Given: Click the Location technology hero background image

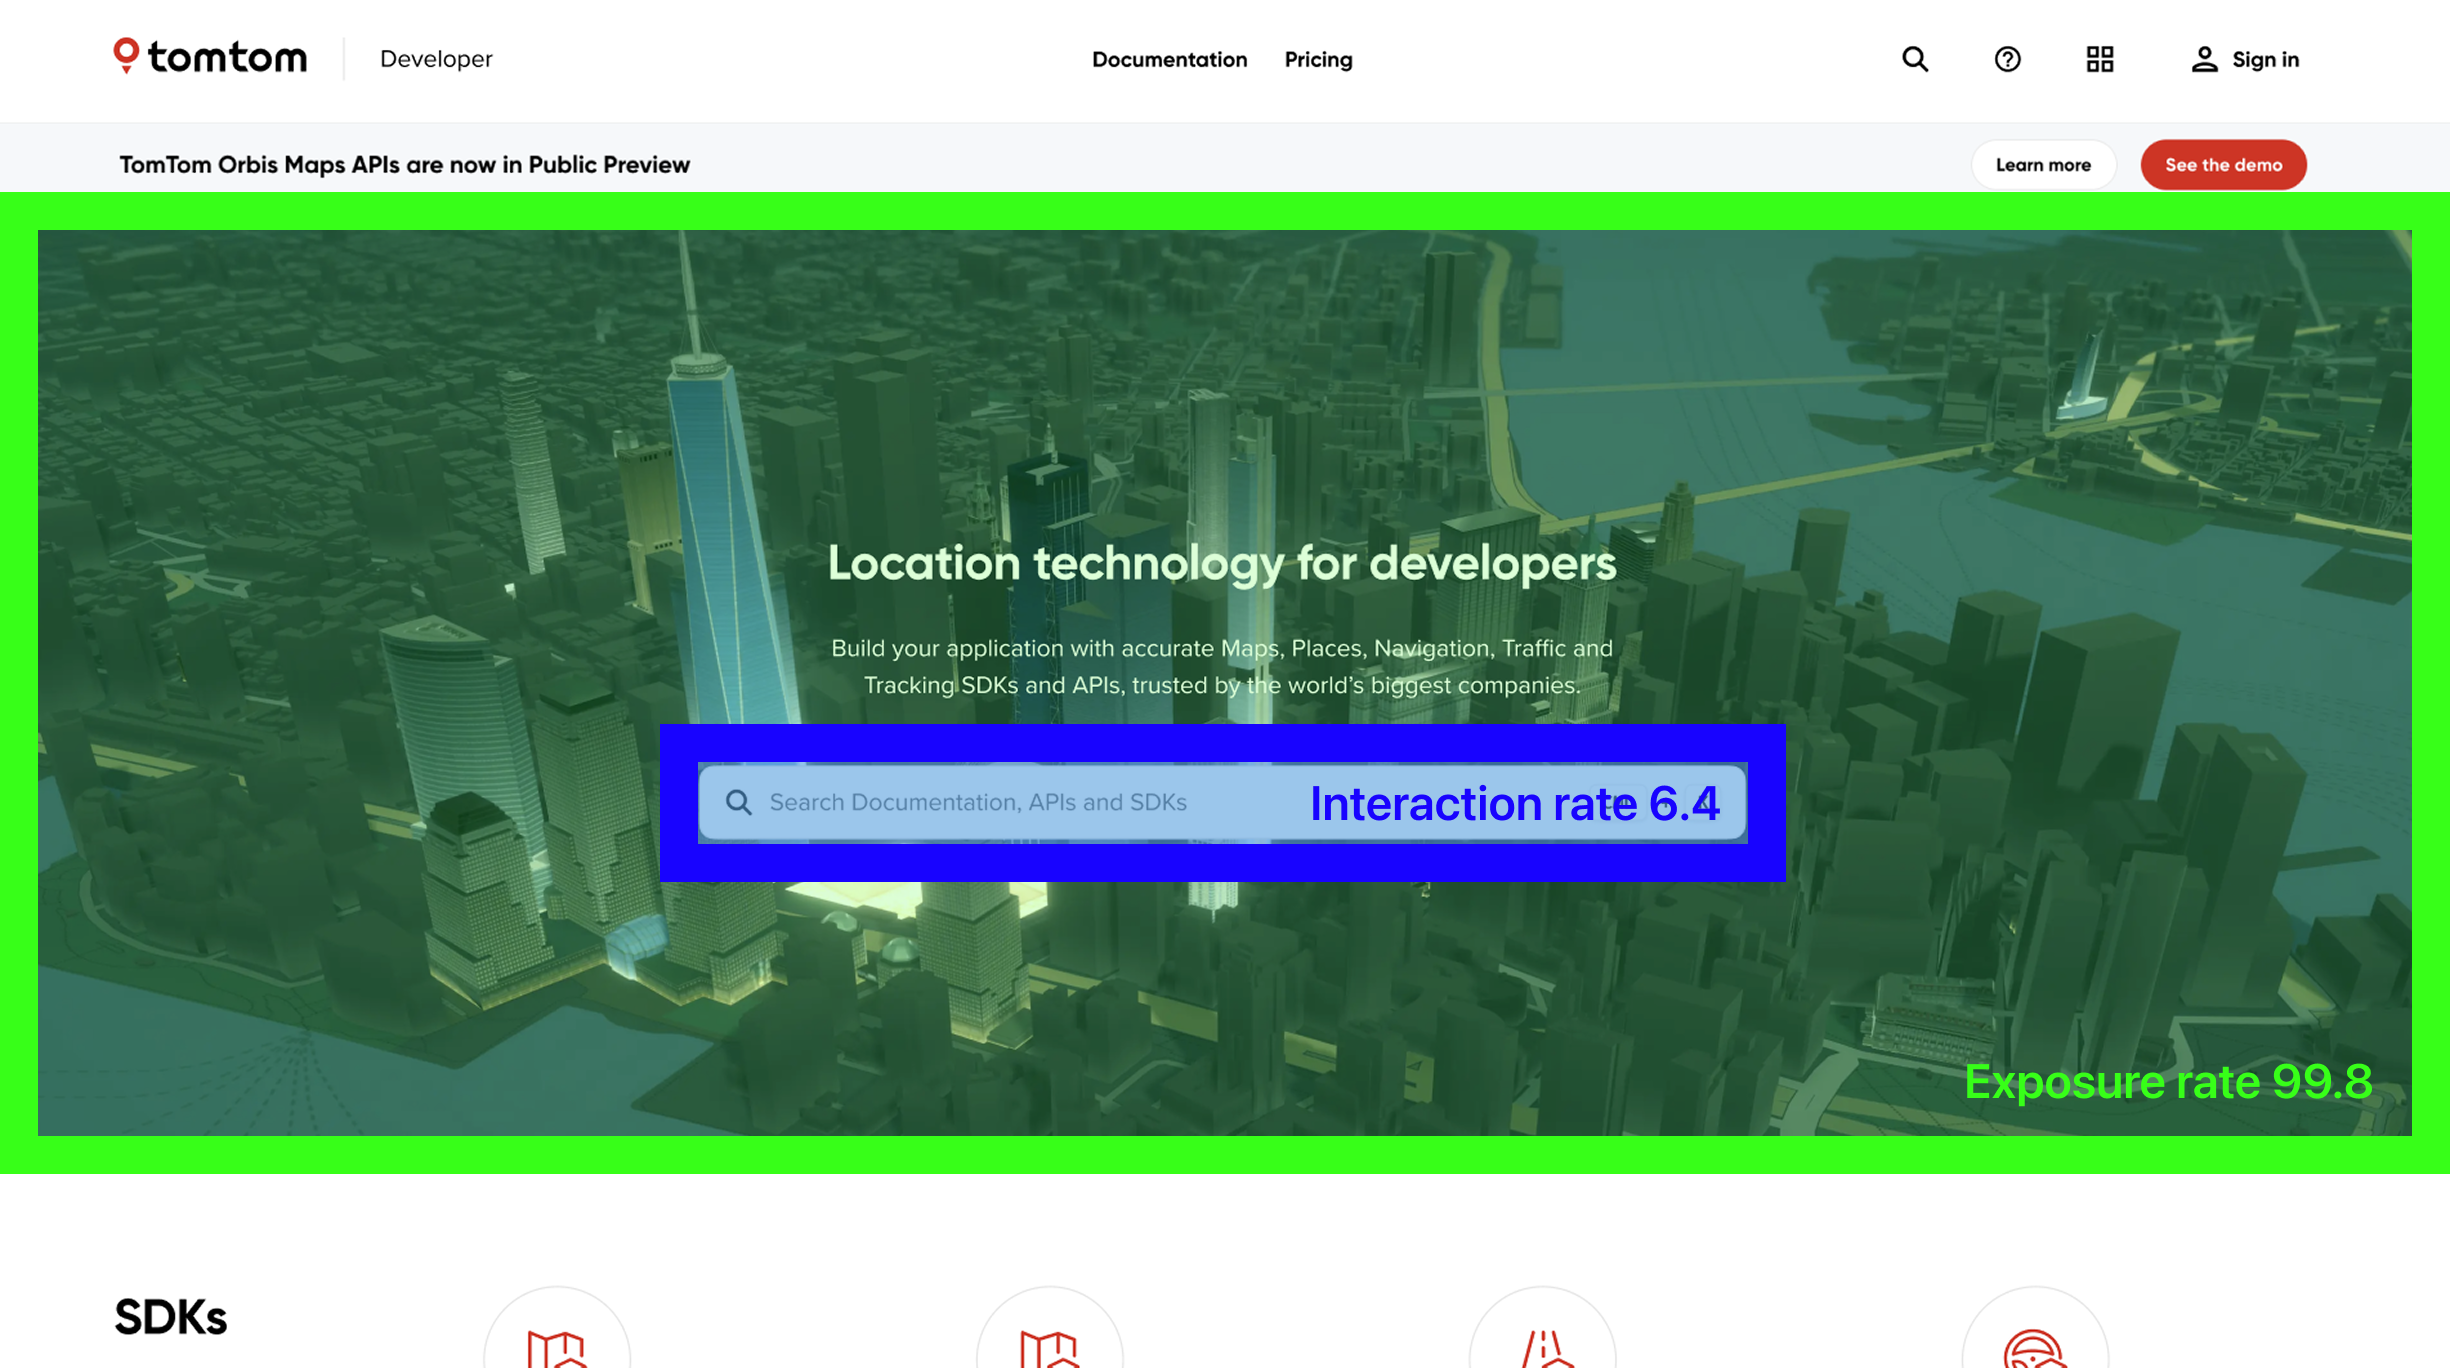Looking at the screenshot, I should pyautogui.click(x=1225, y=400).
